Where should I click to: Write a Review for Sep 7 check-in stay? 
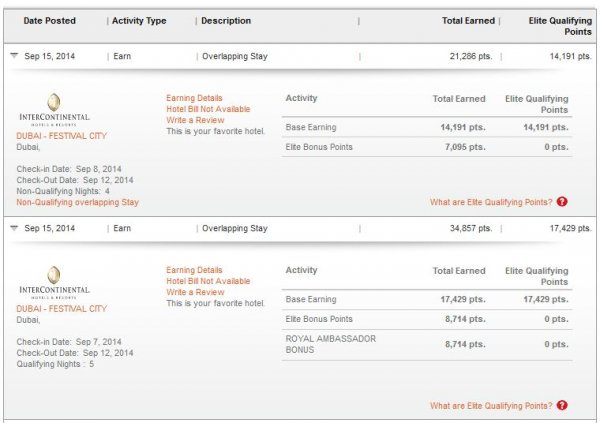click(x=195, y=292)
